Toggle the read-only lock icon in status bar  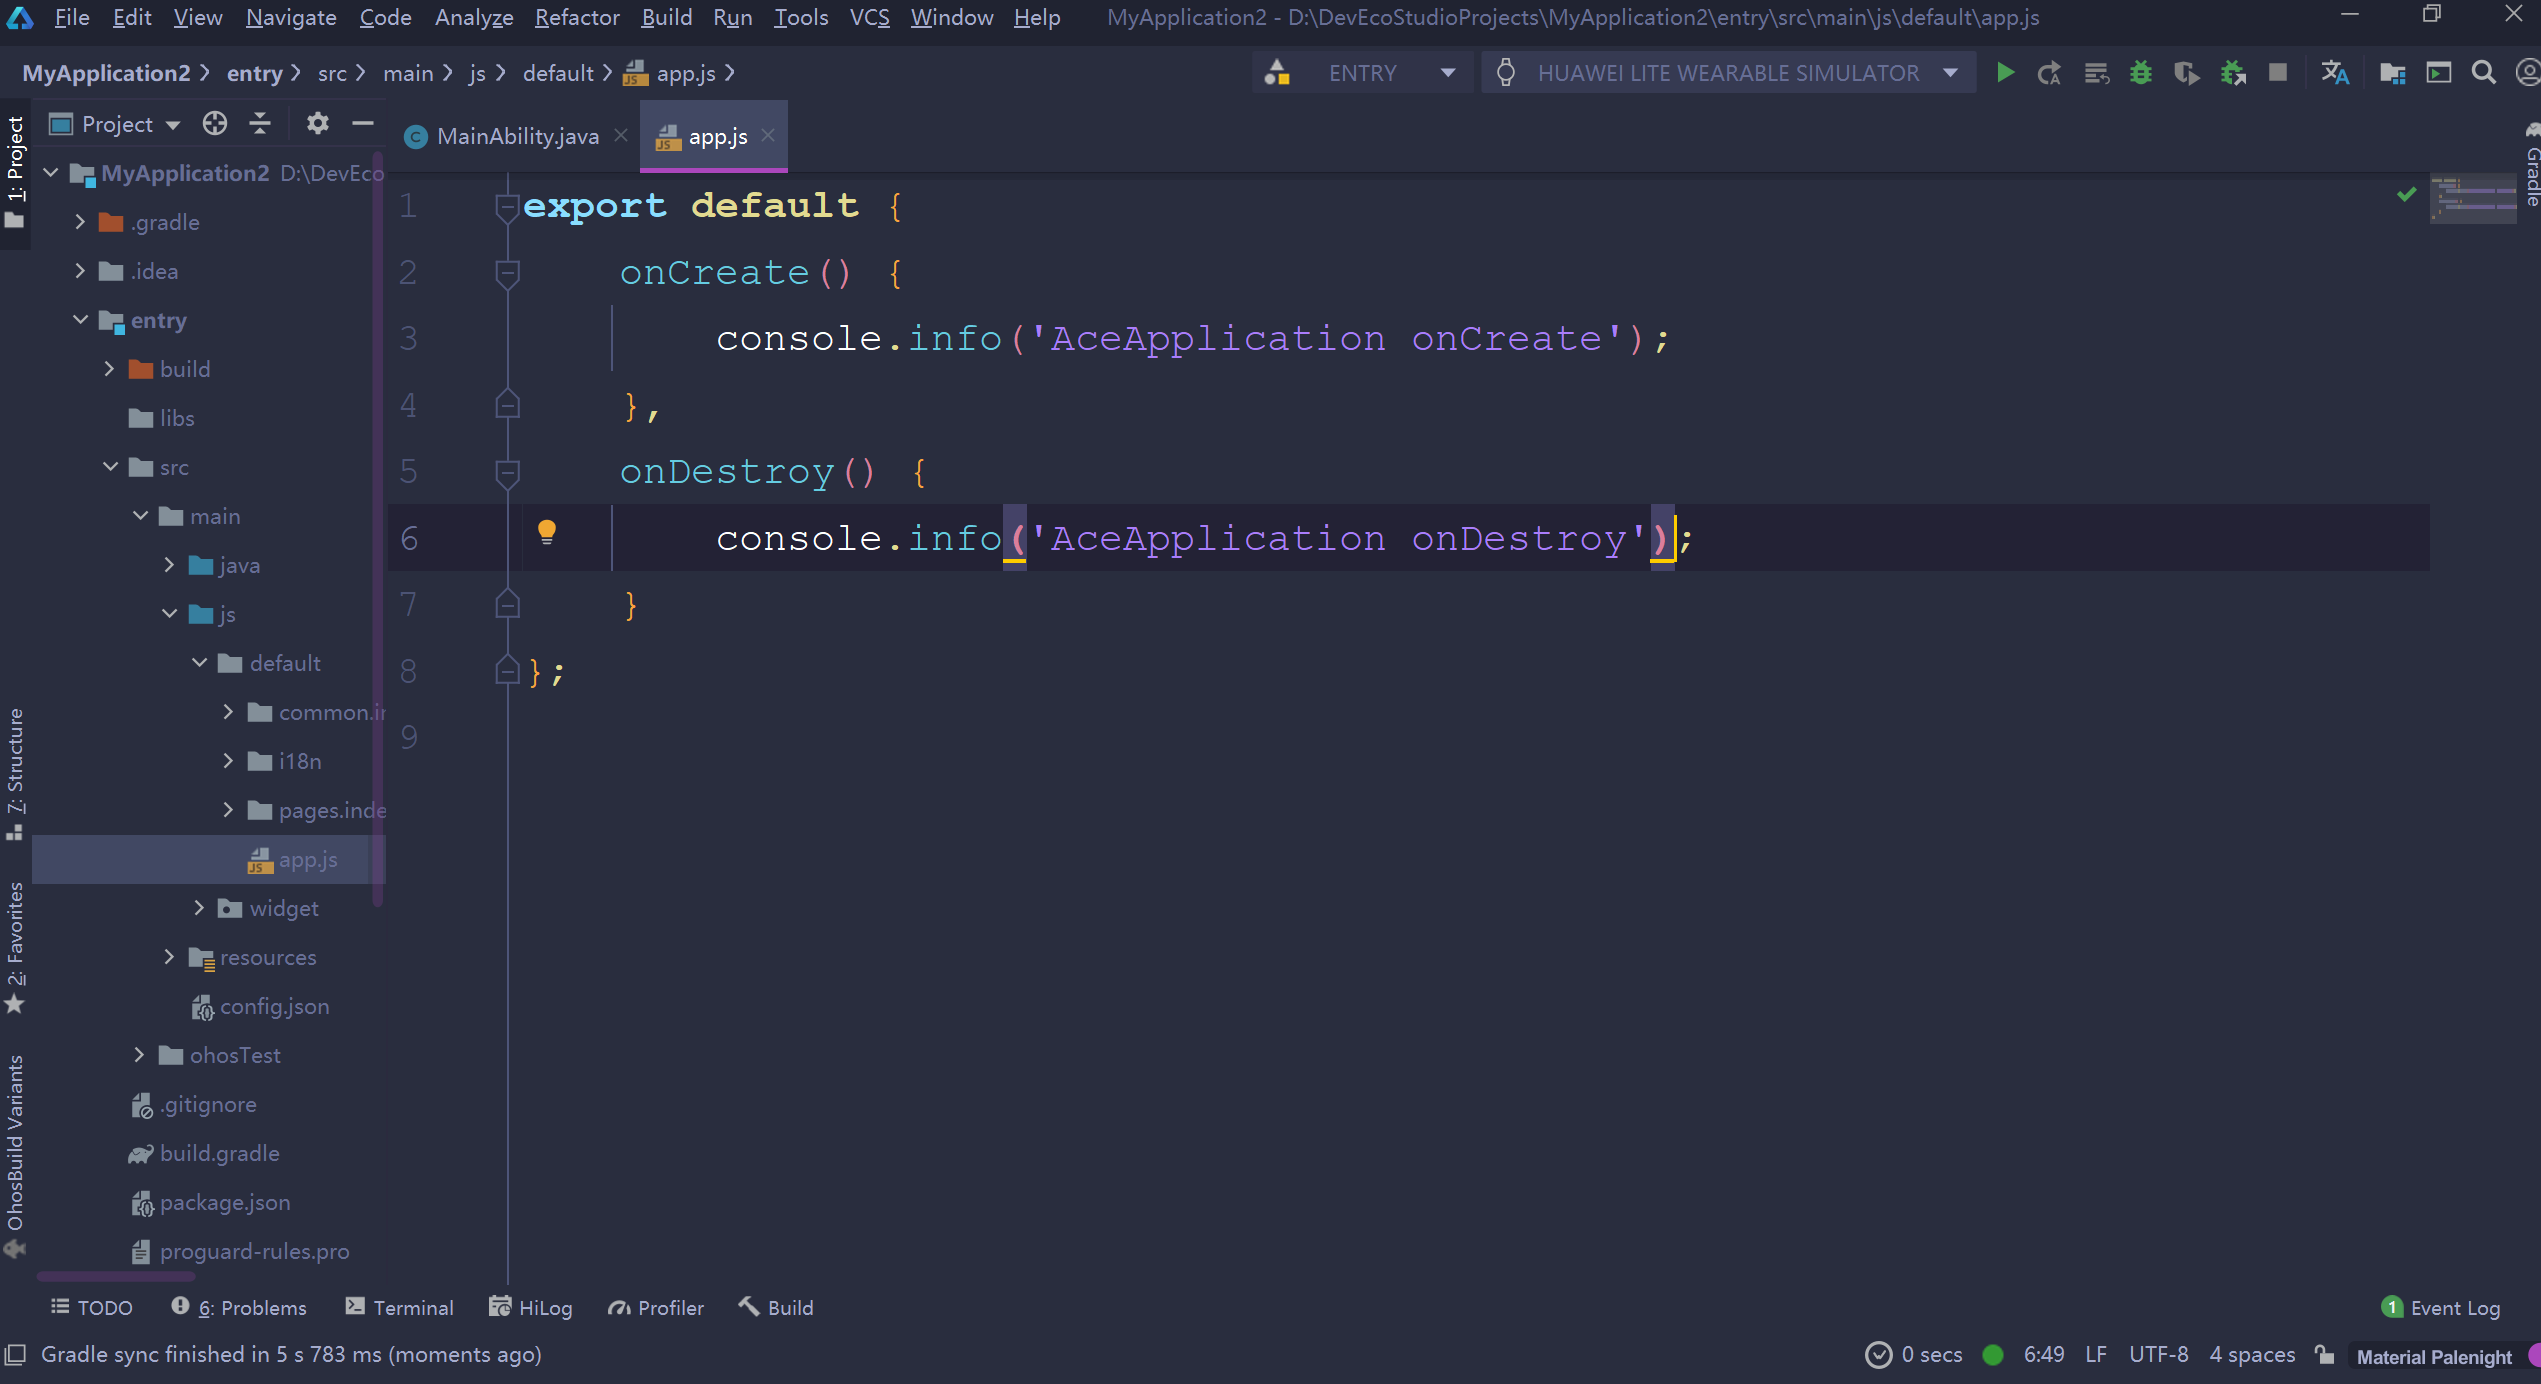tap(2325, 1355)
